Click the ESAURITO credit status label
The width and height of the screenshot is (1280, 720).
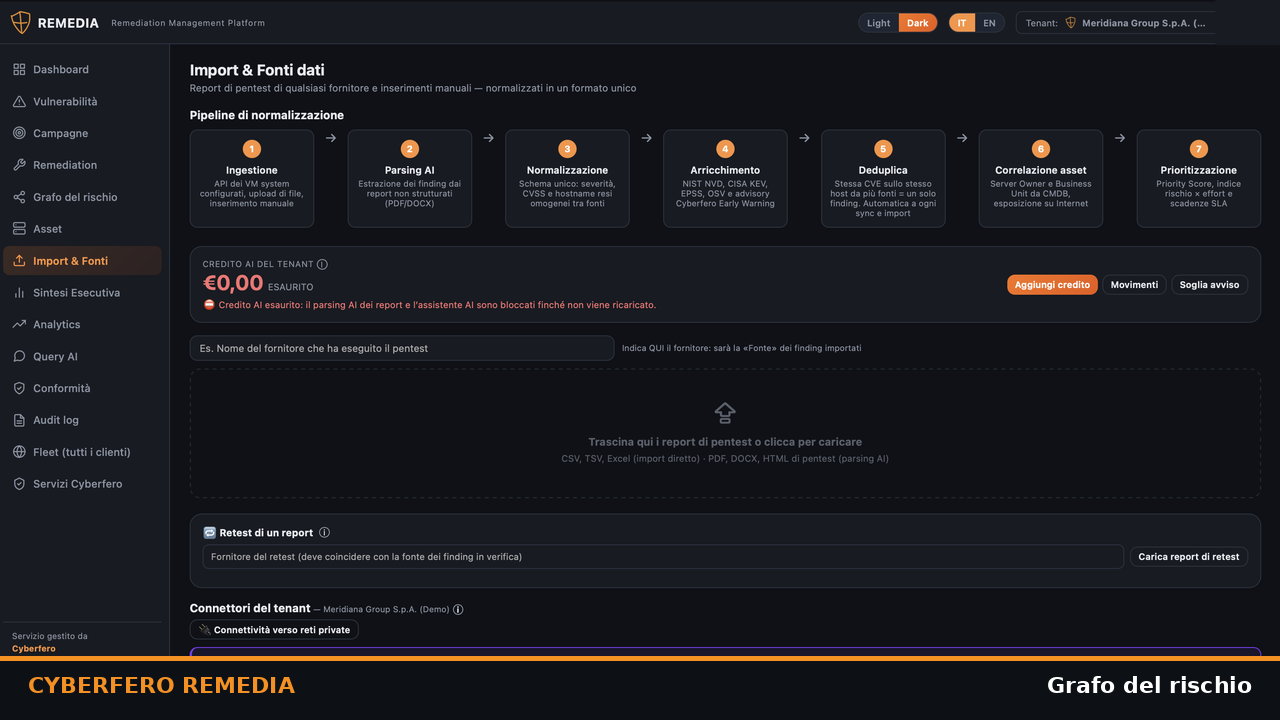290,287
